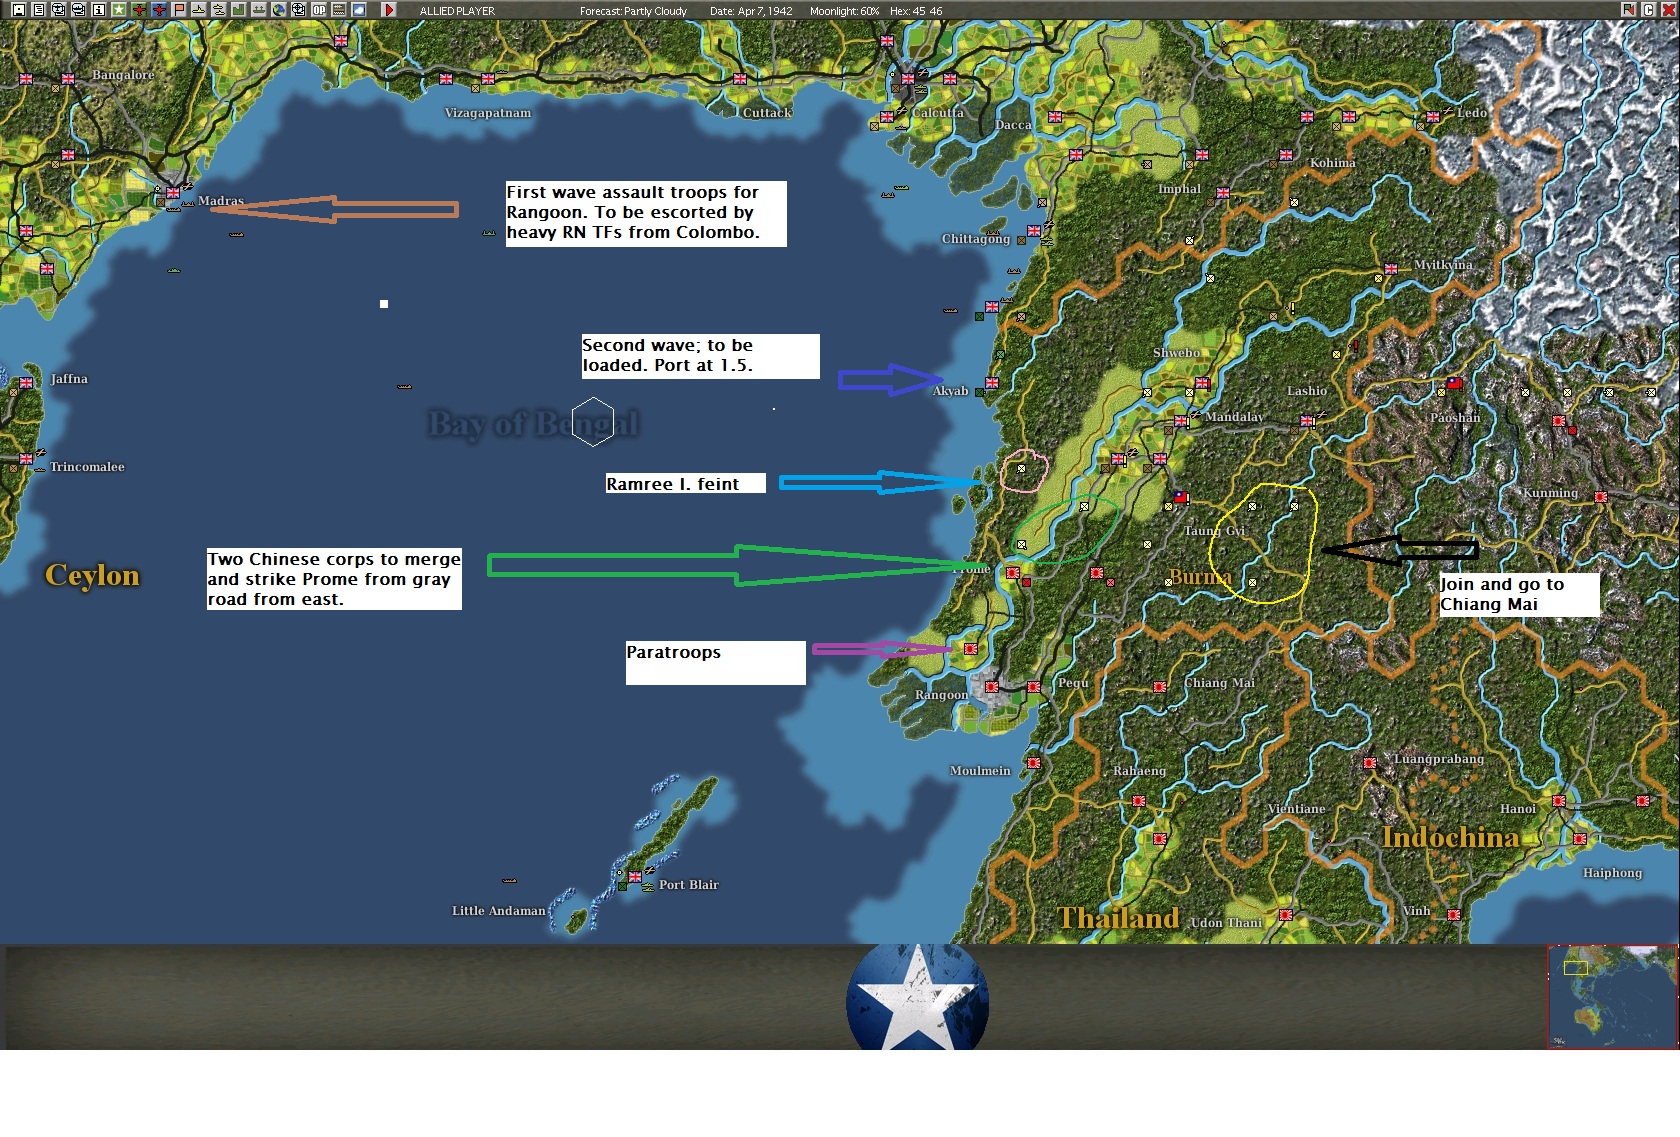
Task: Select the Hanoi base label
Action: (1518, 809)
